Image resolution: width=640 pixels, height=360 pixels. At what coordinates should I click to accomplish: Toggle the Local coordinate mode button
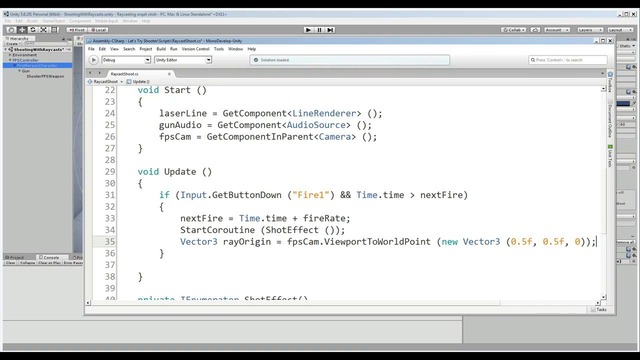click(98, 30)
